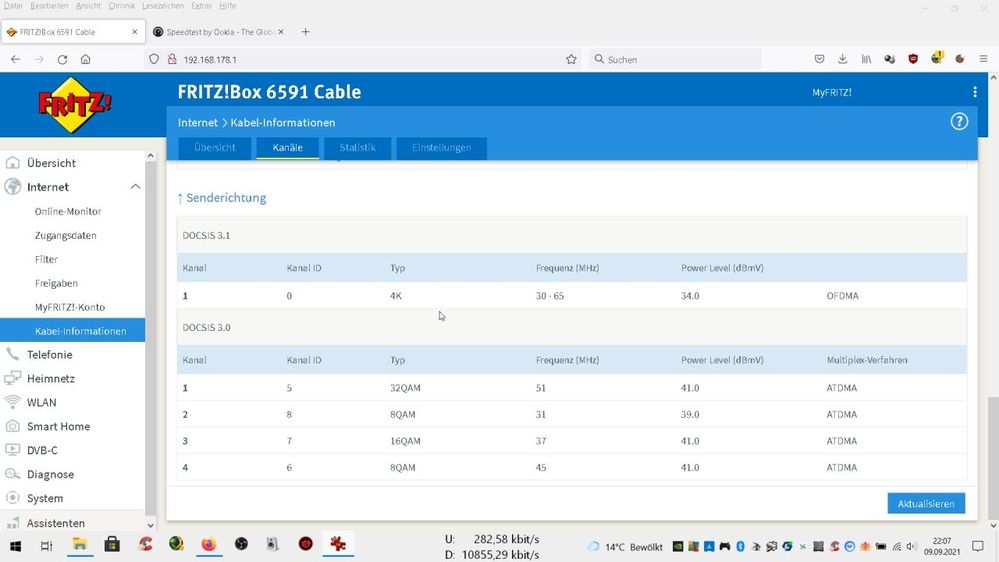Image resolution: width=999 pixels, height=562 pixels.
Task: Bookmark this page with the star icon
Action: 571,59
